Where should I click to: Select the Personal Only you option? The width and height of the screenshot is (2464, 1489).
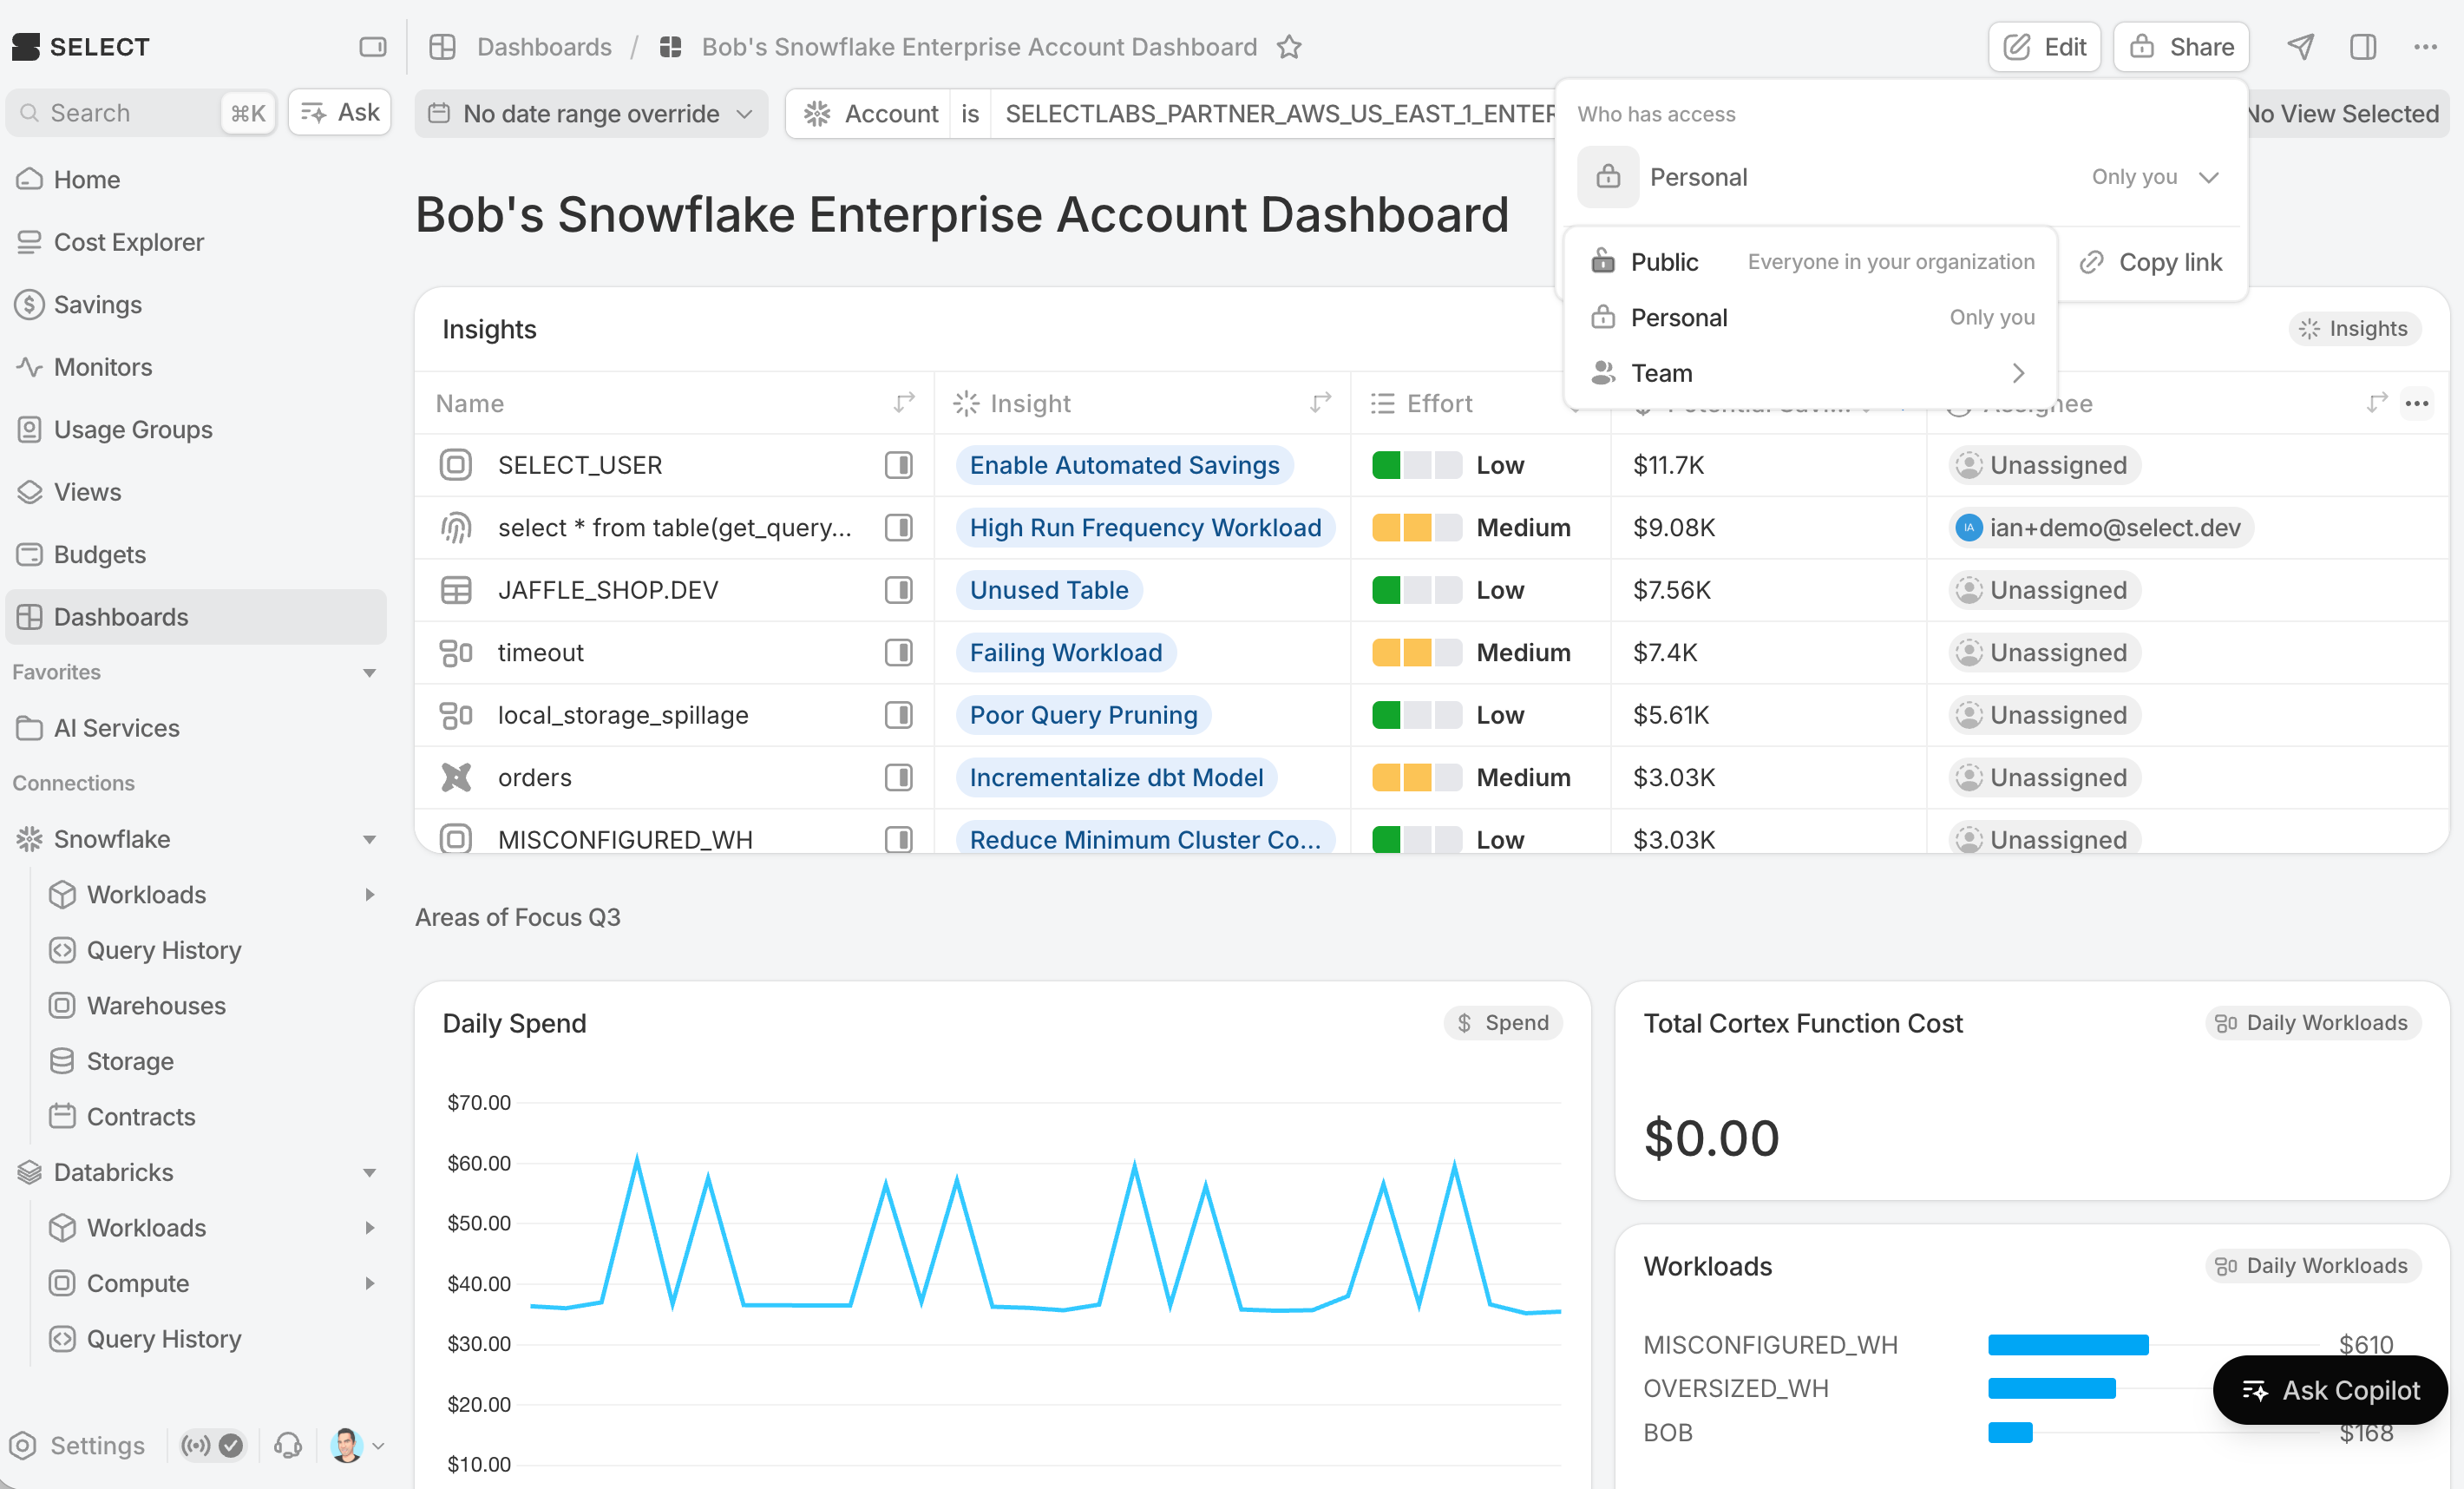point(1811,317)
